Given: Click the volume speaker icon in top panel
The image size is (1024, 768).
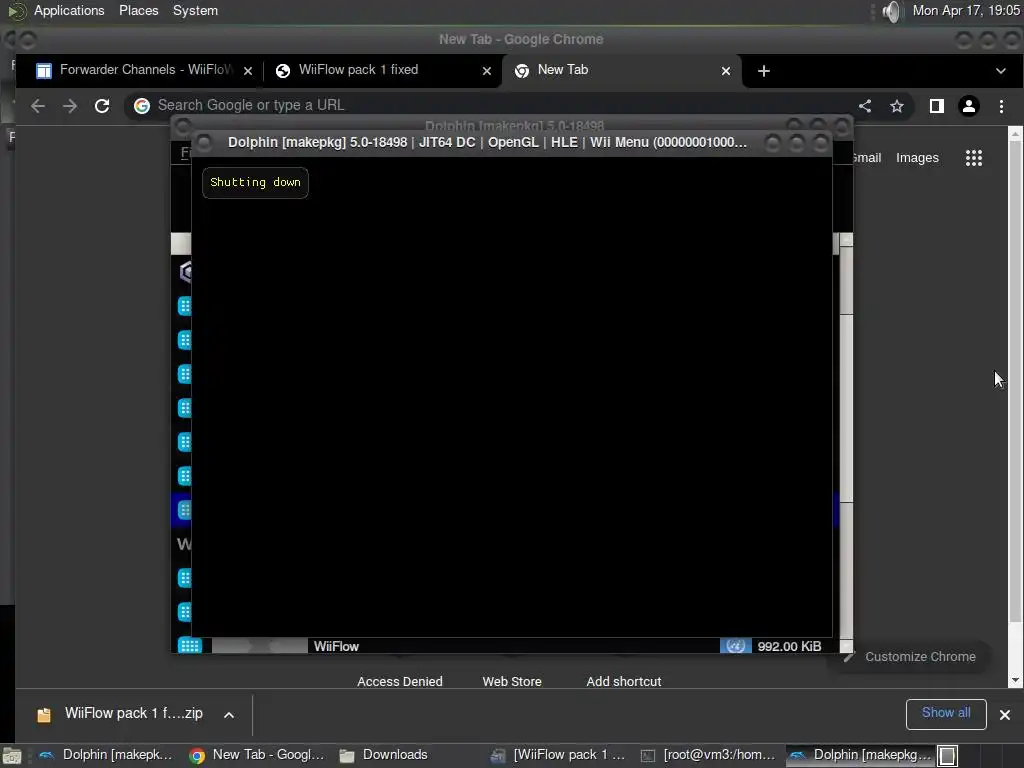Looking at the screenshot, I should click(x=891, y=11).
